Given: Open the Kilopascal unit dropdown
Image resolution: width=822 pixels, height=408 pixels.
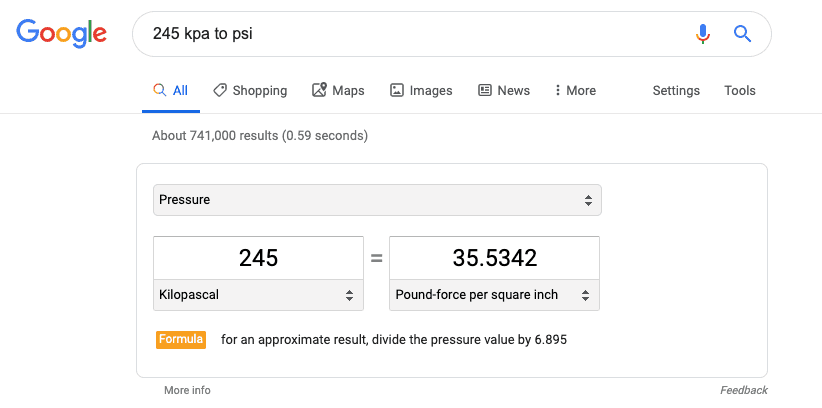Looking at the screenshot, I should 258,295.
